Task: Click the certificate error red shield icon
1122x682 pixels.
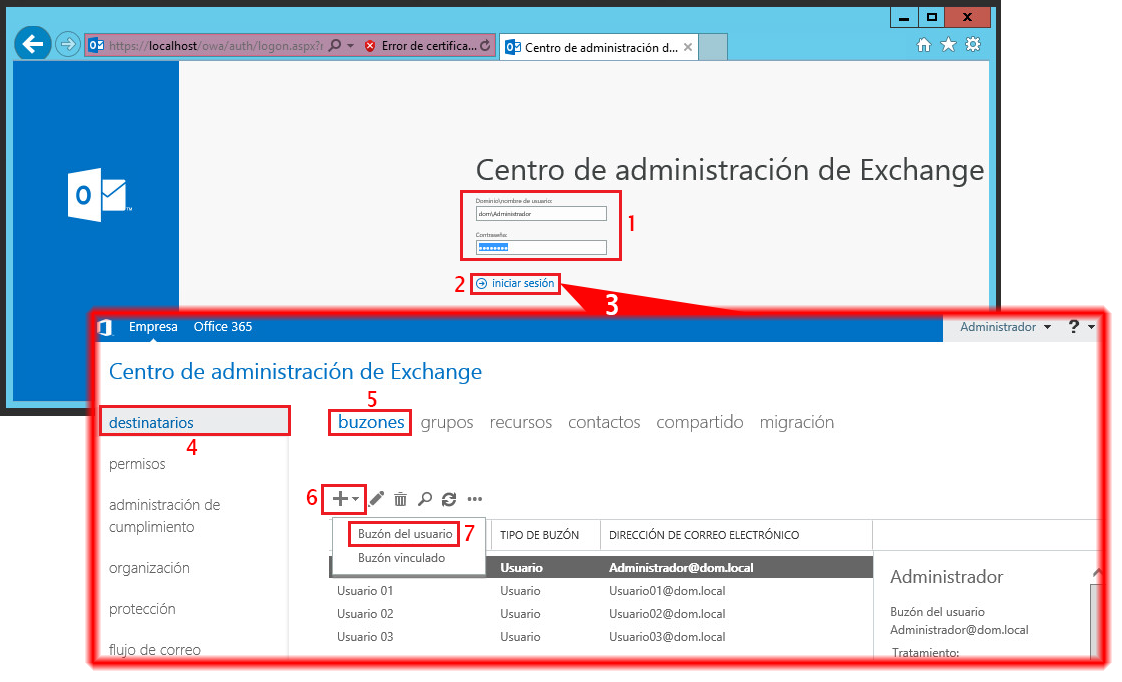Action: (x=370, y=46)
